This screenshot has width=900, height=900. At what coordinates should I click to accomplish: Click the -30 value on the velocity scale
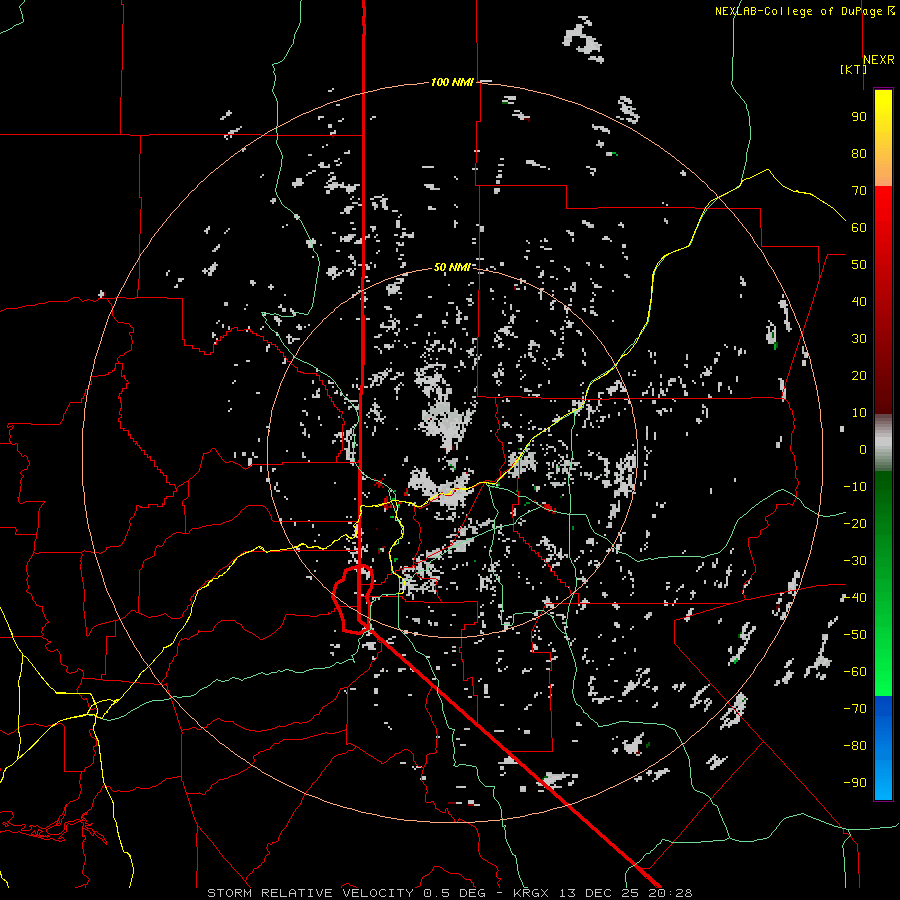coord(855,561)
